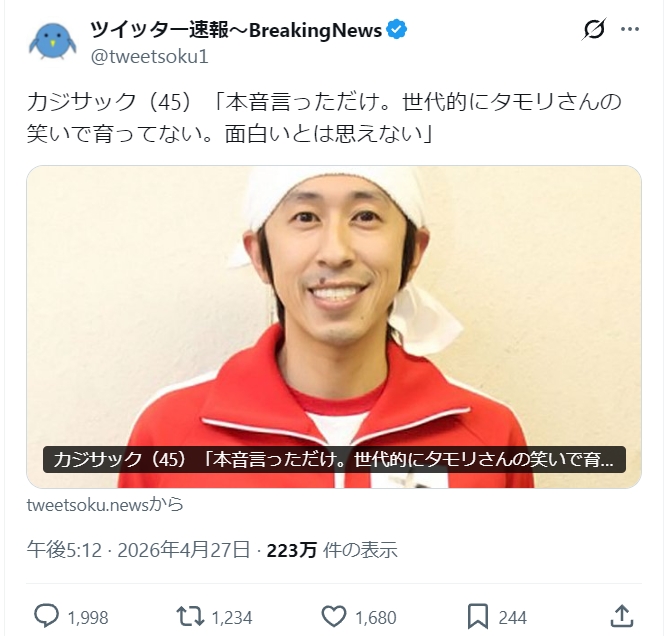668x636 pixels.
Task: Click the 1,998 replies count
Action: [88, 618]
